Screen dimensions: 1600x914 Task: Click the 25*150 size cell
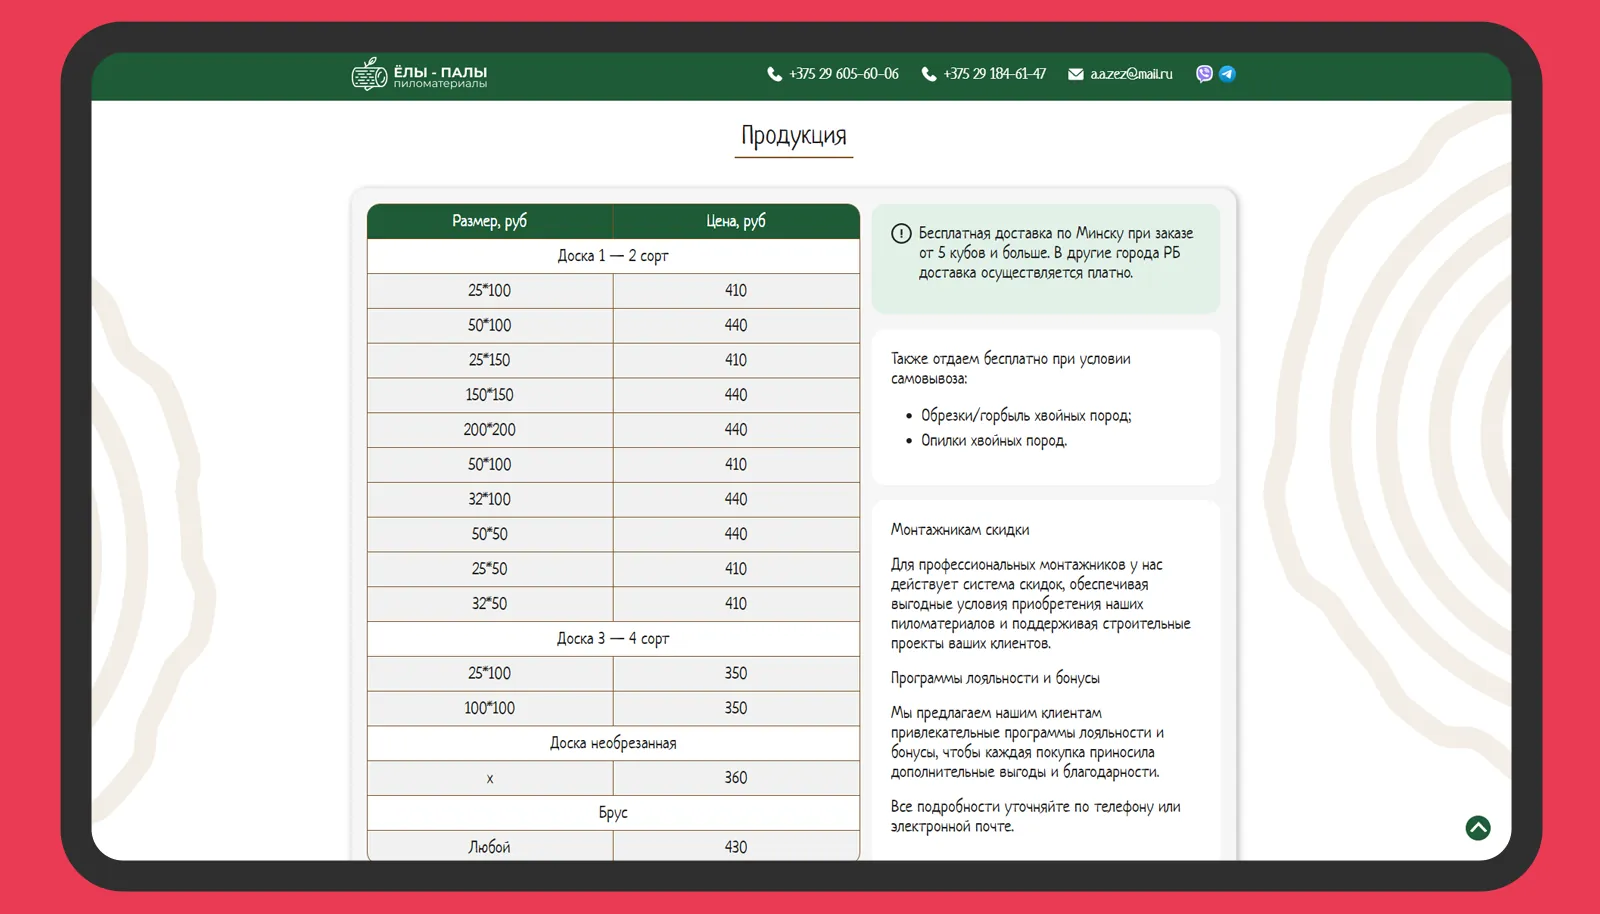click(490, 360)
